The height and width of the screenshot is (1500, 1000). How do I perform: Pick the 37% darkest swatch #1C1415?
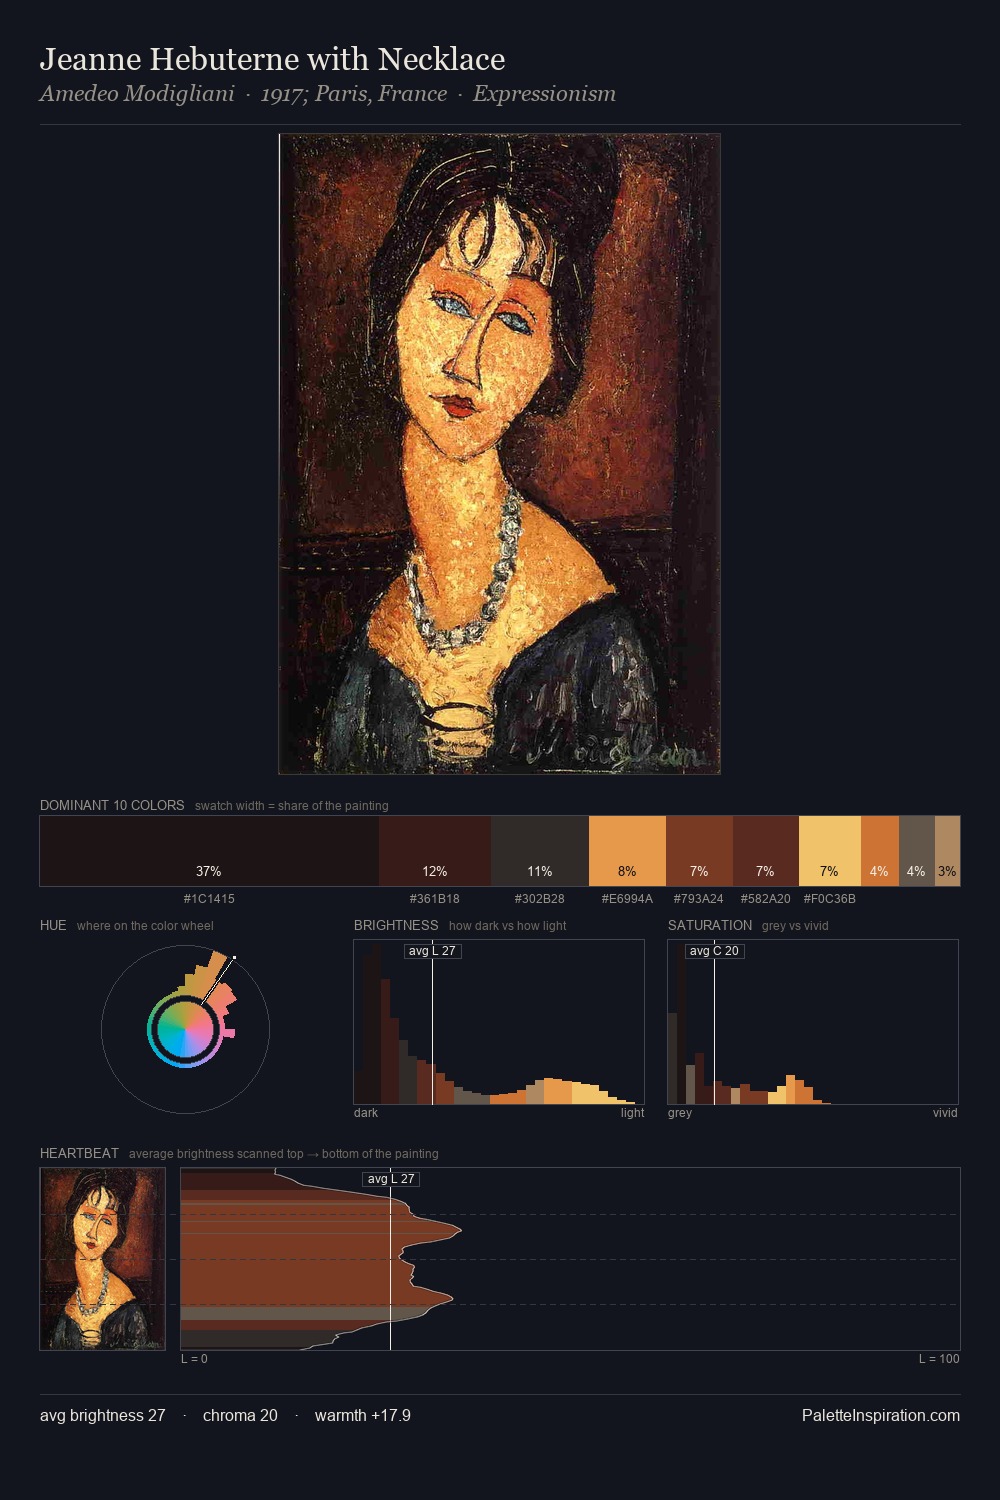(x=209, y=851)
